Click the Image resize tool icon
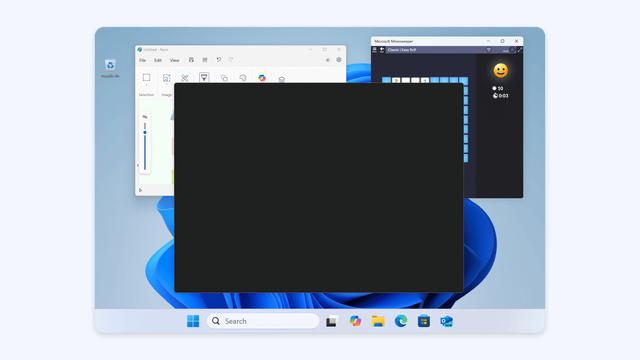Viewport: 640px width, 360px height. 167,78
